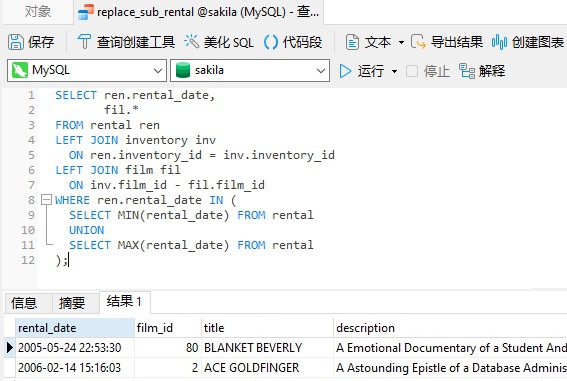Click the Save disk icon
Image resolution: width=567 pixels, height=381 pixels.
[16, 42]
